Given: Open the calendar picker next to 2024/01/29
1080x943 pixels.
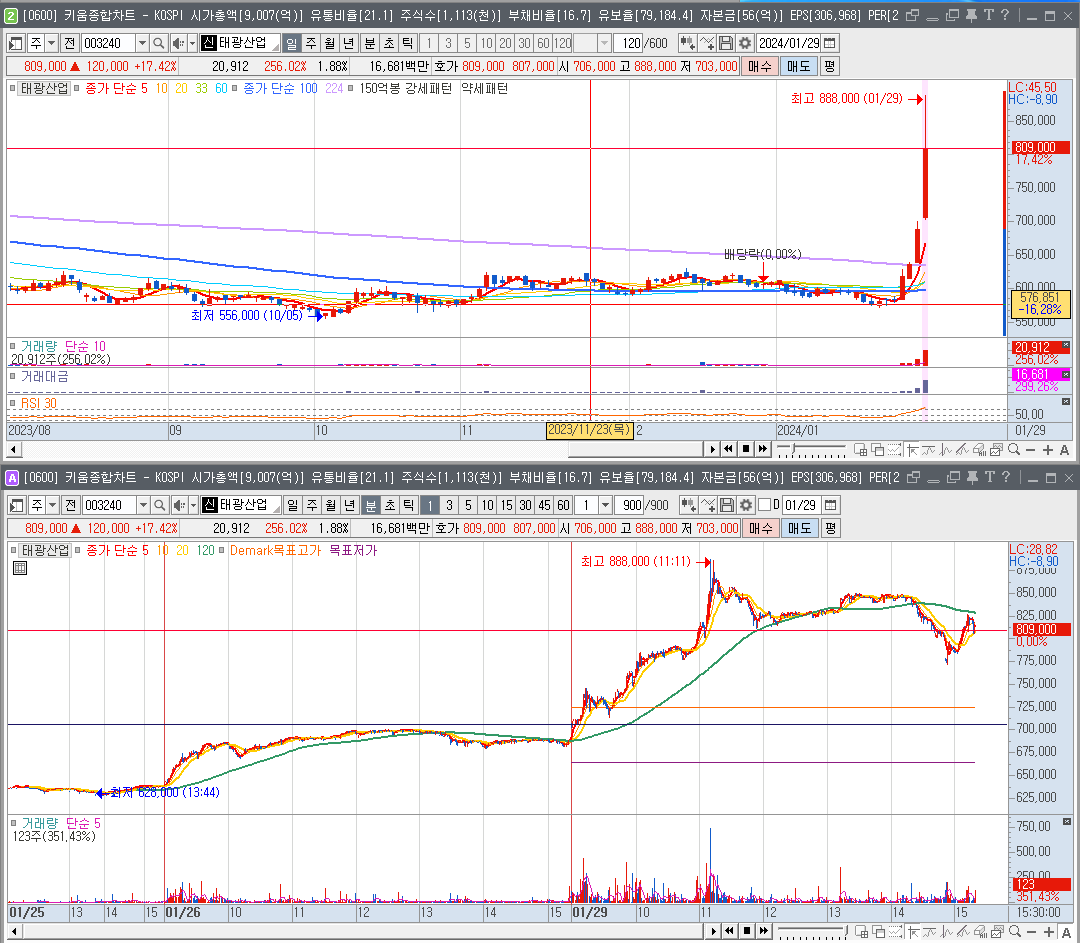Looking at the screenshot, I should (830, 43).
